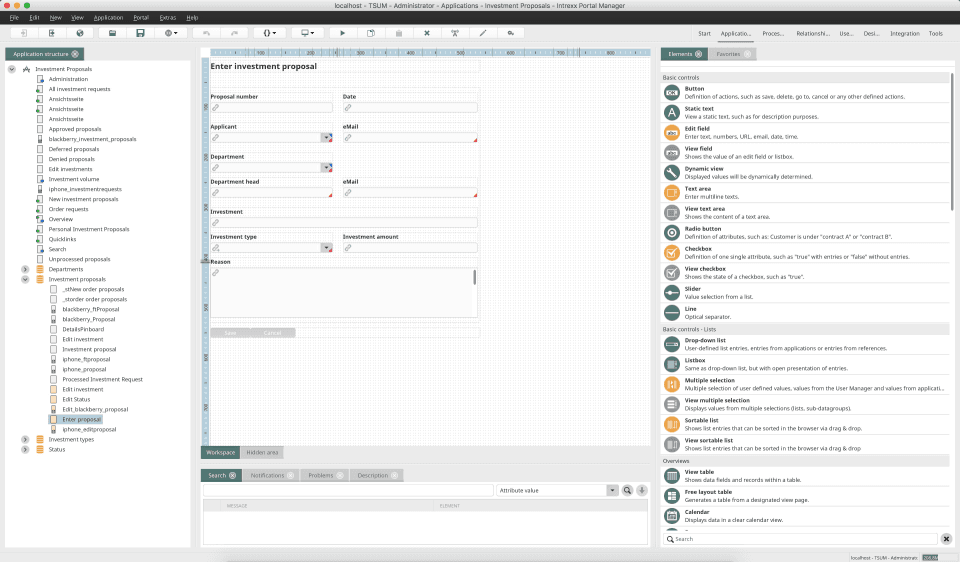The height and width of the screenshot is (562, 960).
Task: Select the Dynamic view element icon
Action: 672,173
